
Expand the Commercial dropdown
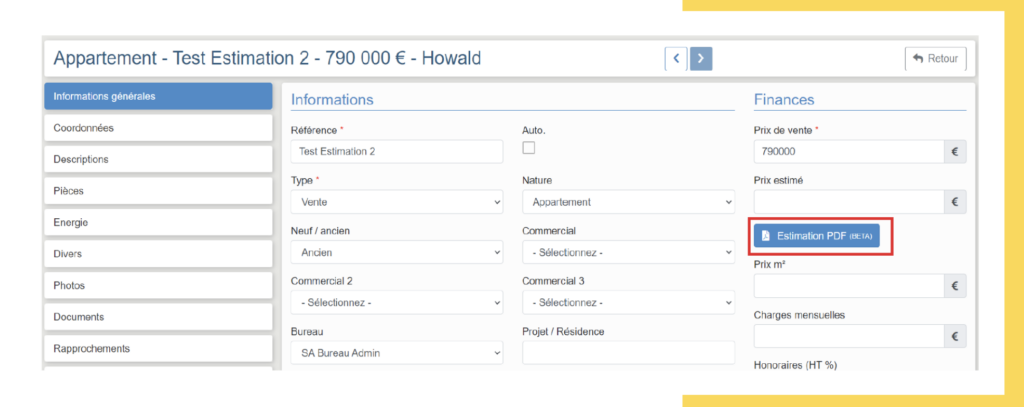pos(628,253)
